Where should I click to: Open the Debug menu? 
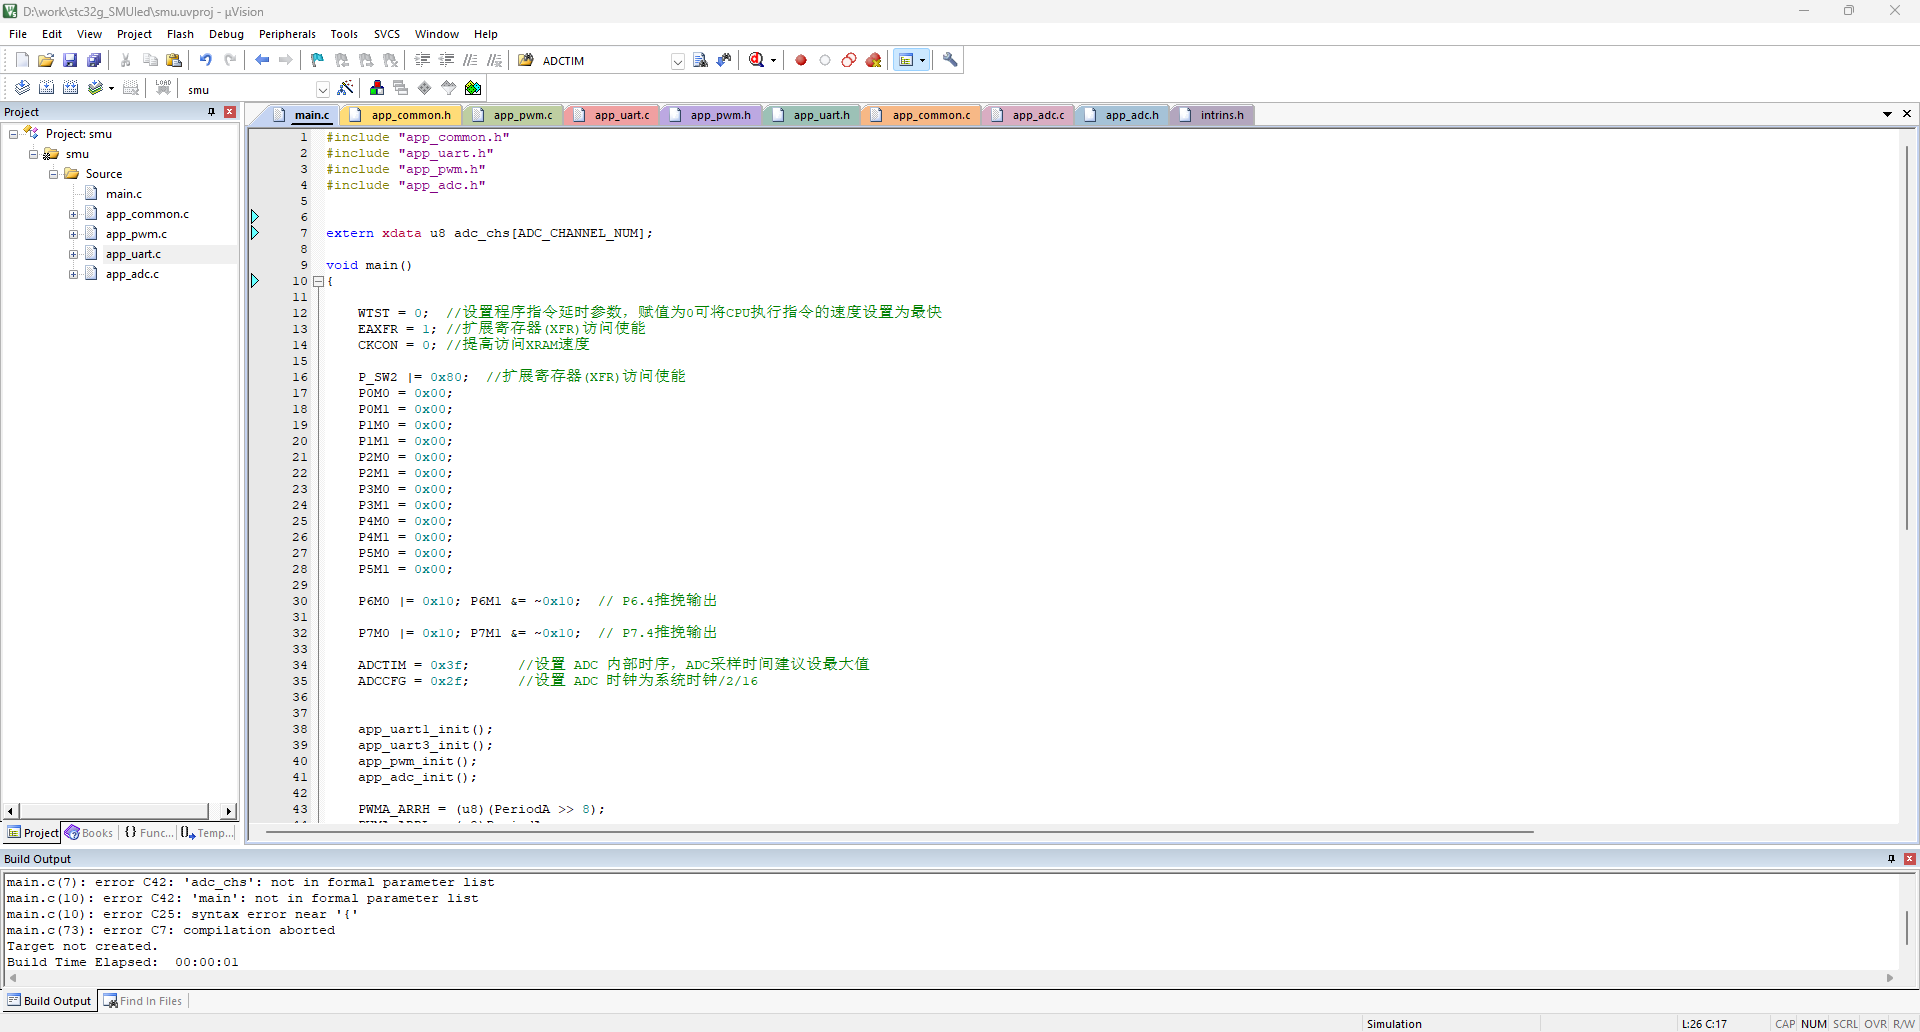click(226, 34)
